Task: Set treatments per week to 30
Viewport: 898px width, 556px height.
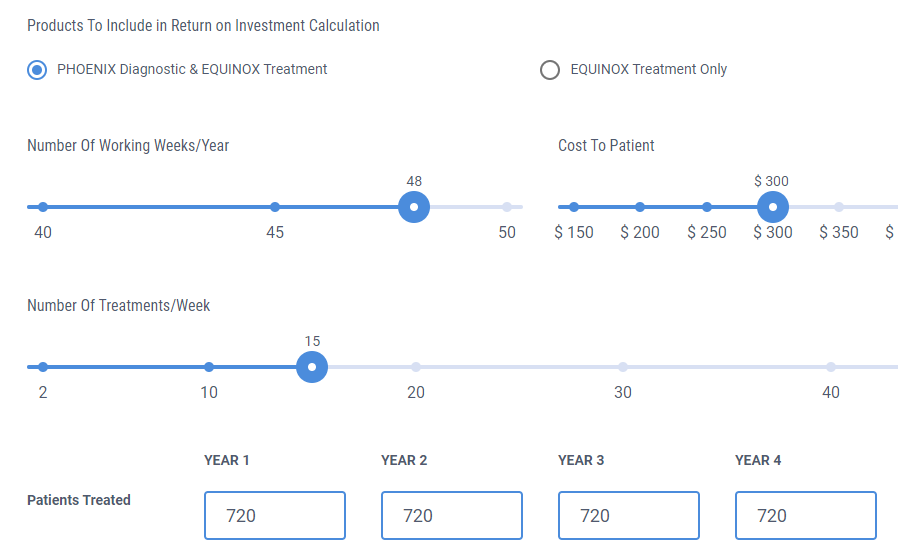Action: (623, 366)
